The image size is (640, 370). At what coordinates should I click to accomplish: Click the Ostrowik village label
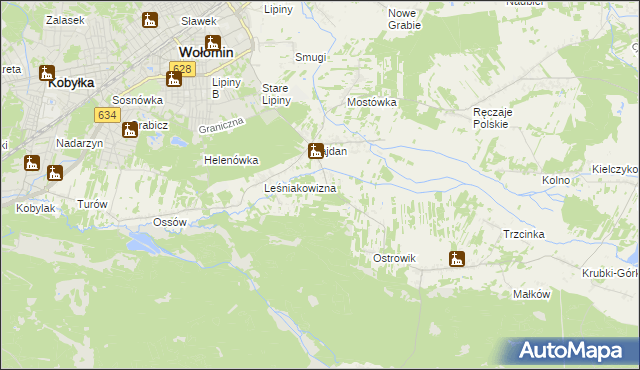coord(394,258)
